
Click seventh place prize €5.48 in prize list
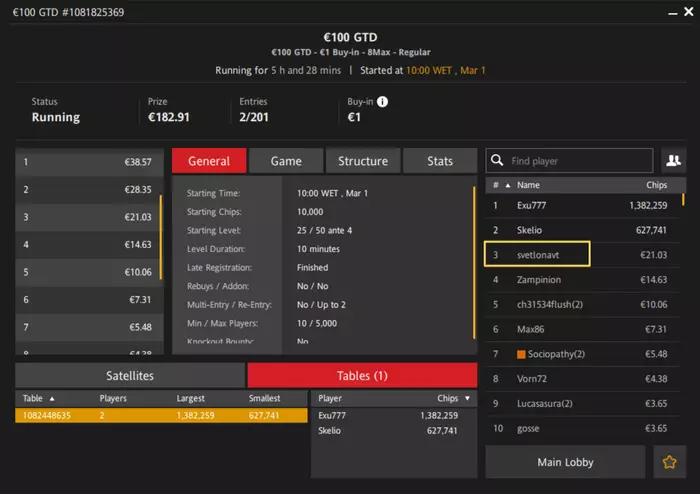[x=88, y=327]
